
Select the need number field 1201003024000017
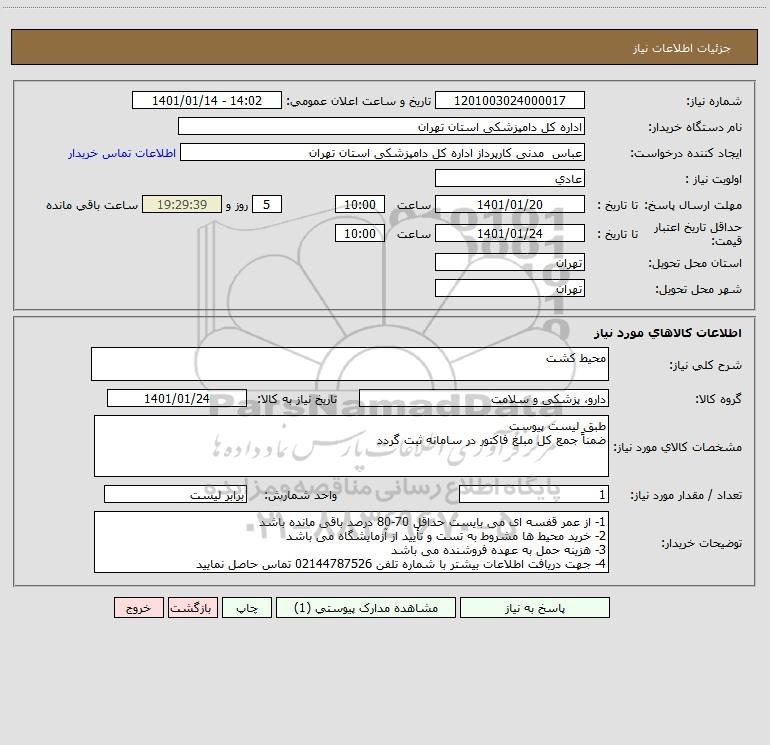click(x=510, y=100)
